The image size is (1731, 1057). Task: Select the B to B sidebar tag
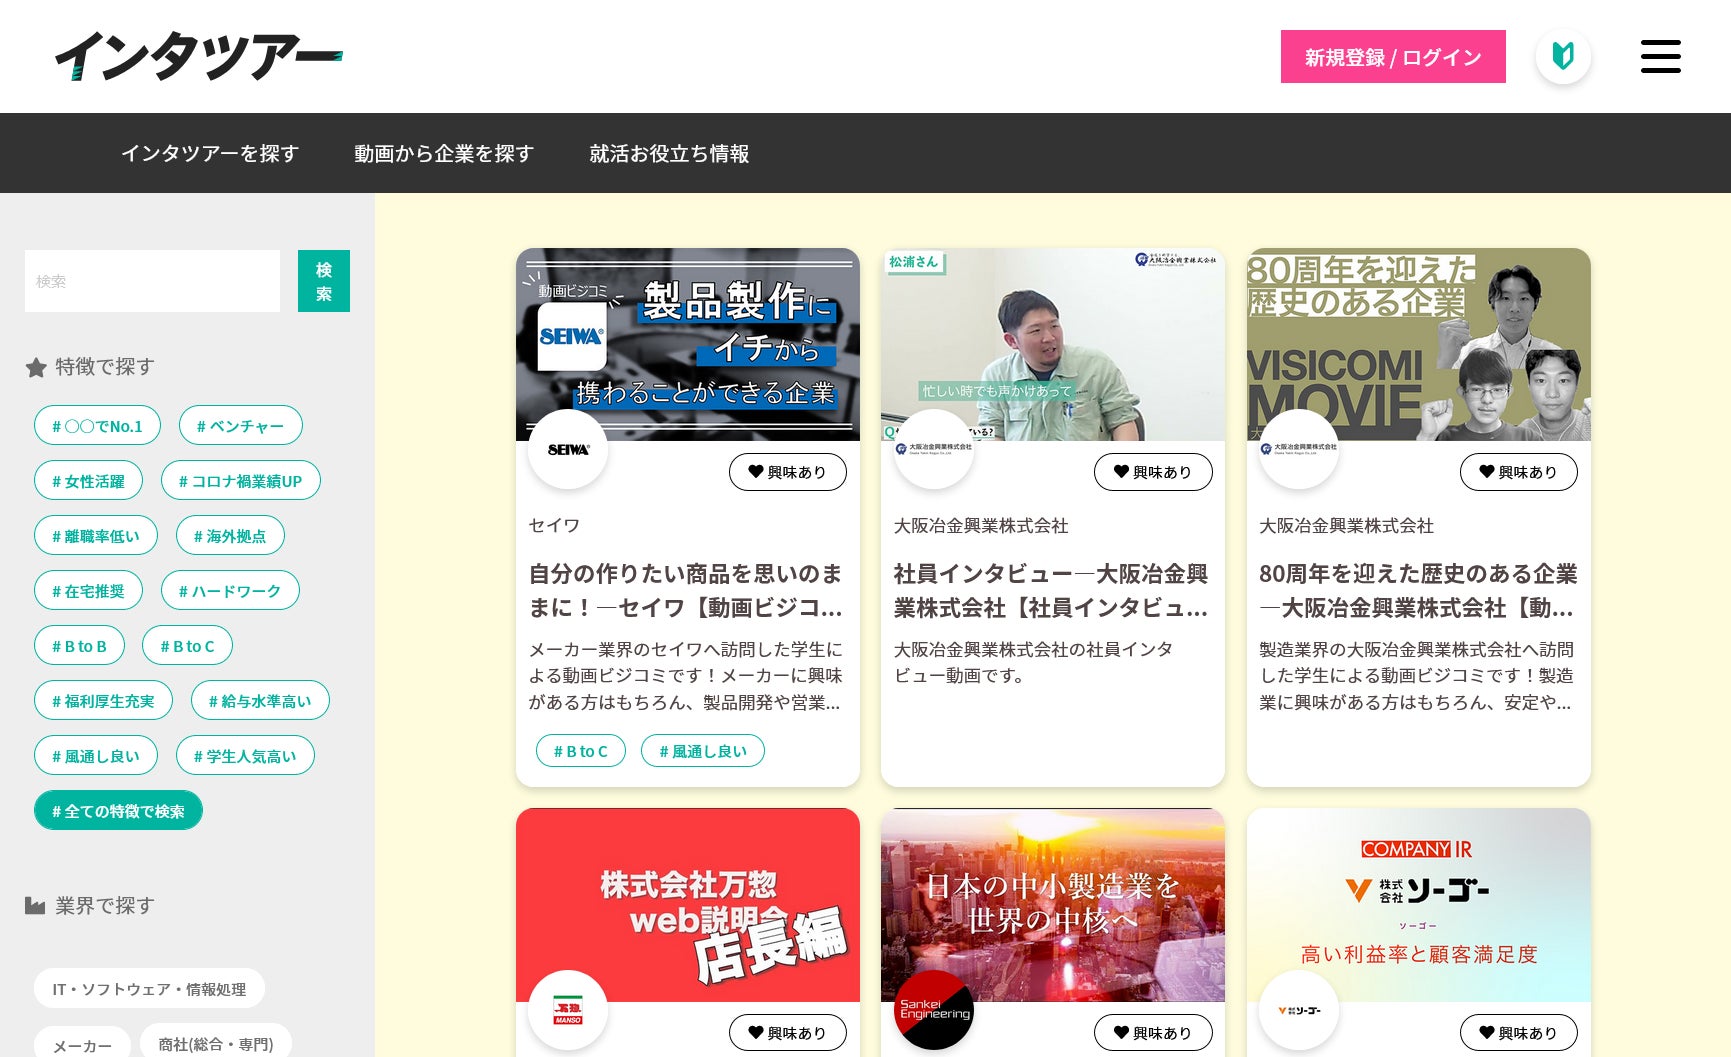point(79,646)
